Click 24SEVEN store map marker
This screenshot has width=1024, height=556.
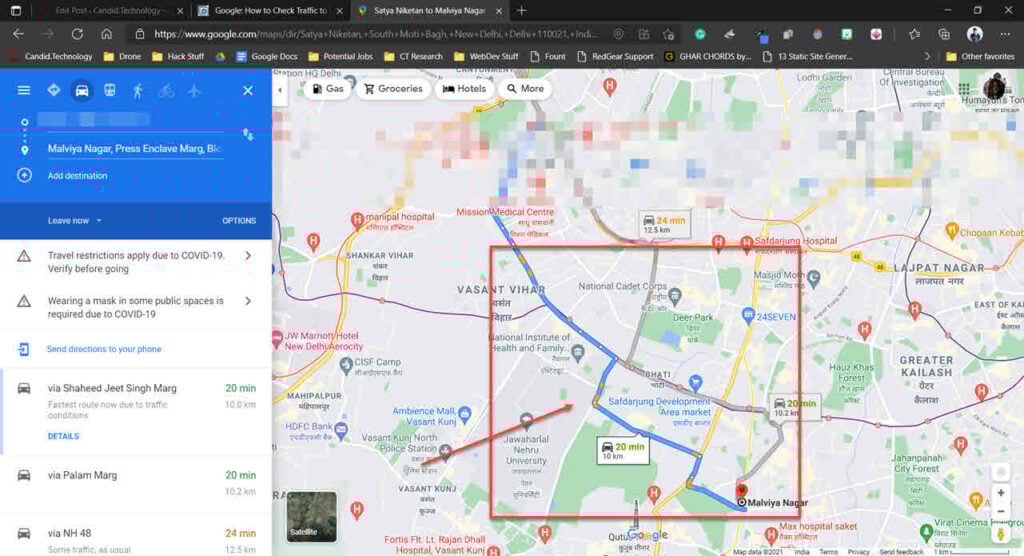click(748, 316)
